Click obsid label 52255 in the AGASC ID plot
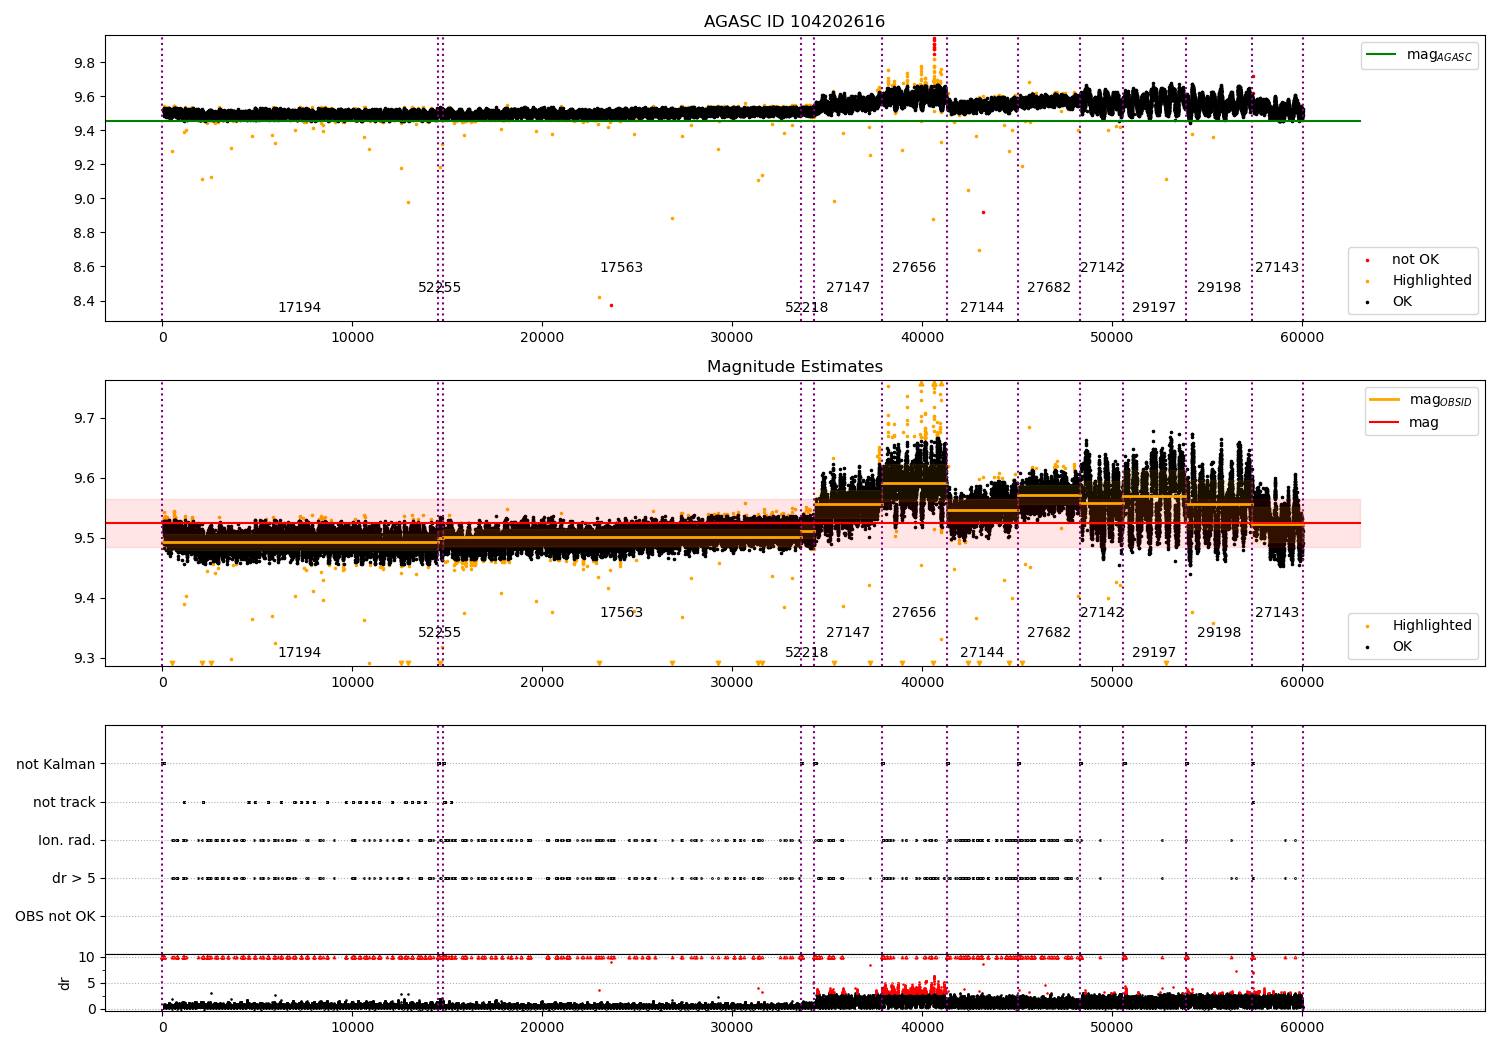Image resolution: width=1500 pixels, height=1050 pixels. (439, 288)
